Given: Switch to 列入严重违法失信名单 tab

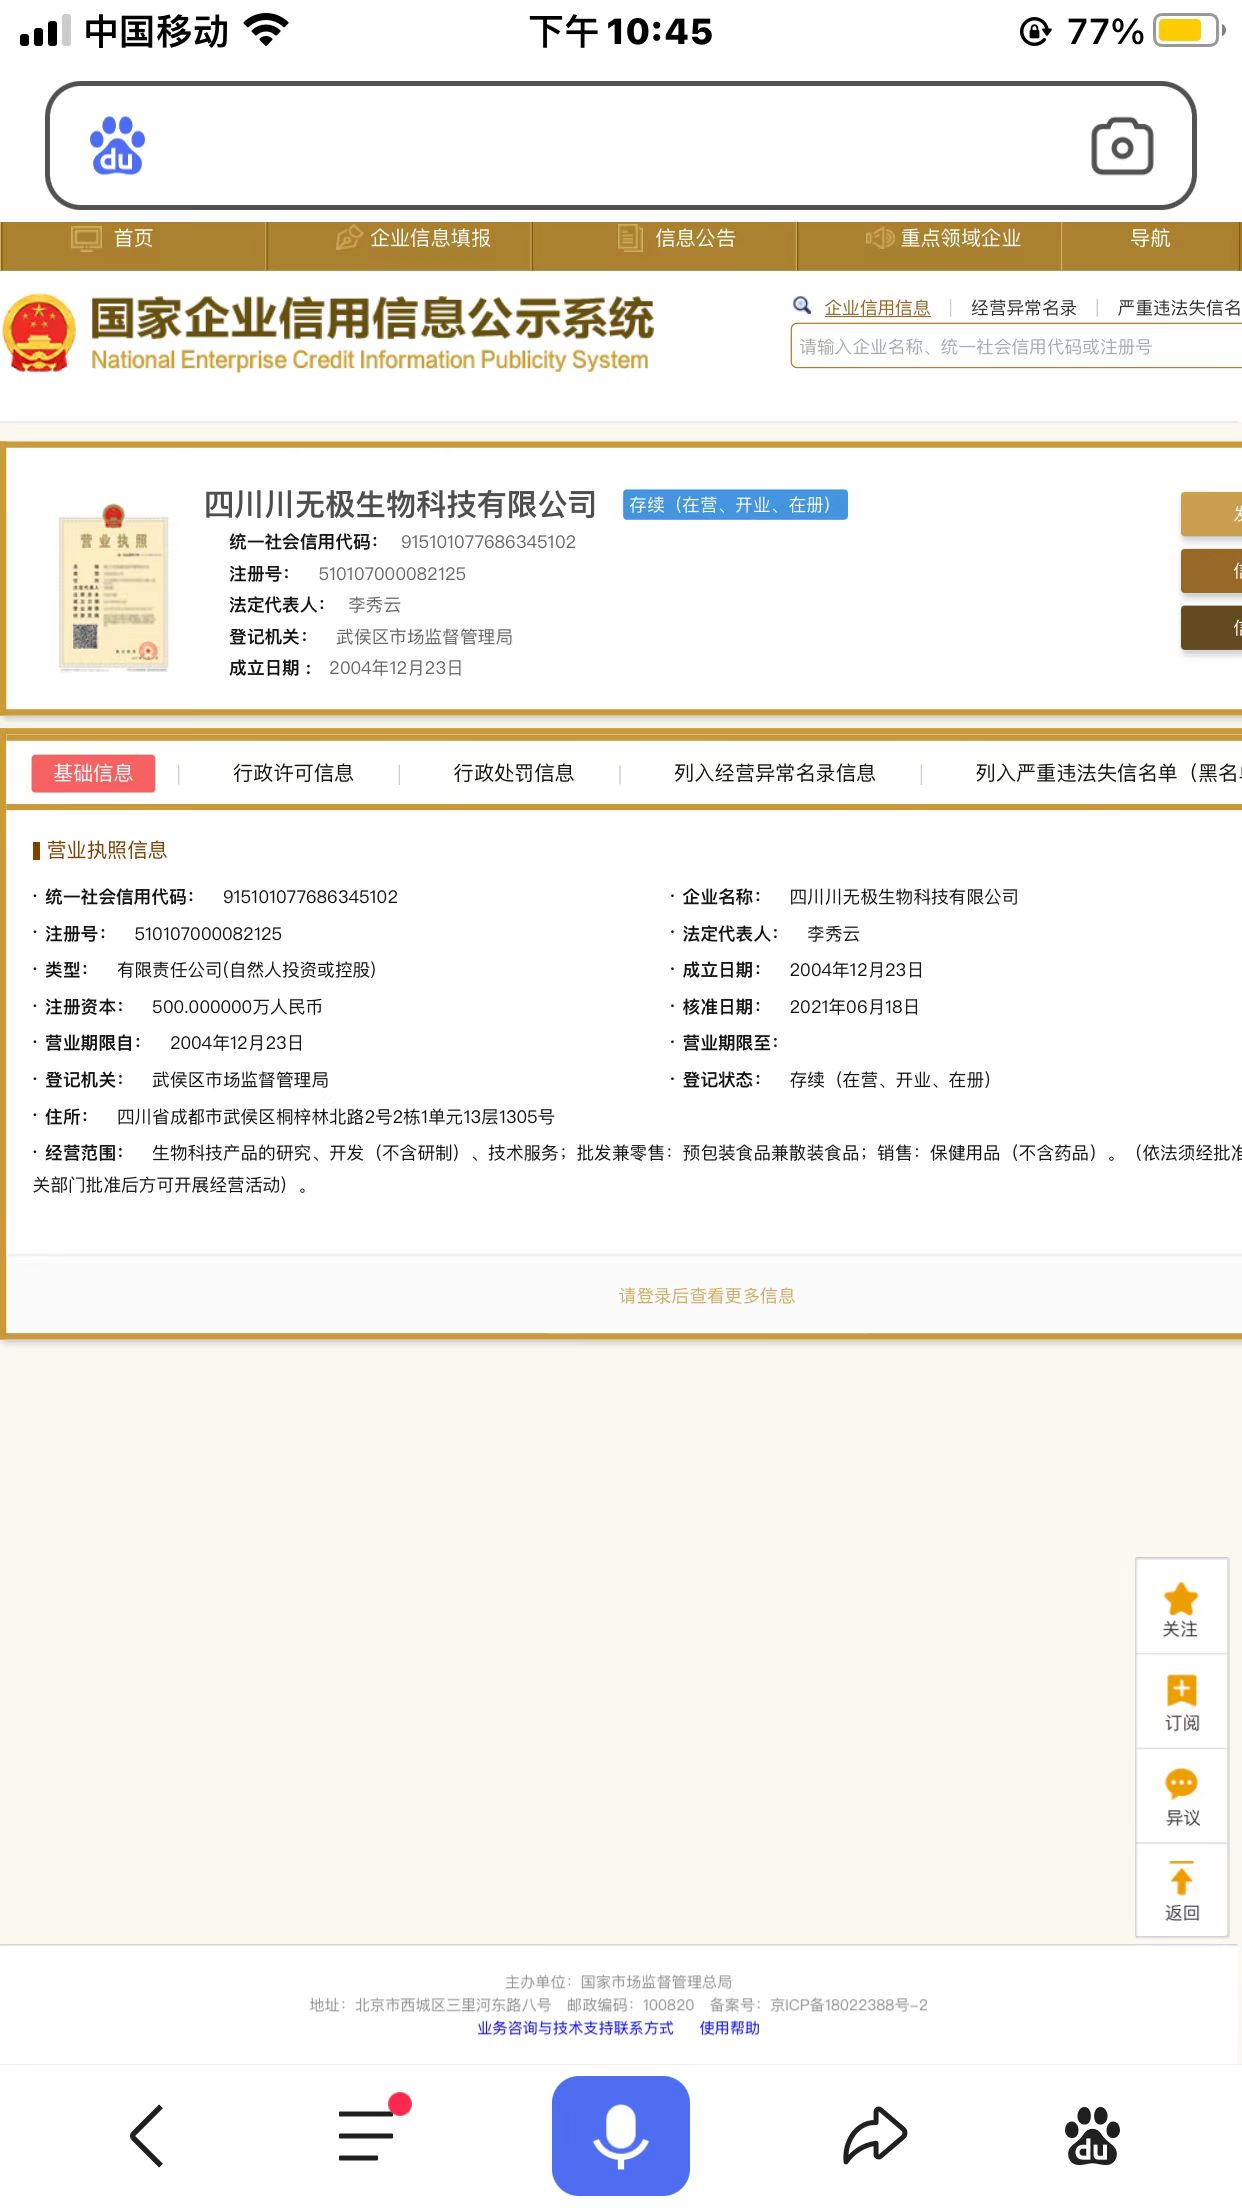Looking at the screenshot, I should 1108,773.
